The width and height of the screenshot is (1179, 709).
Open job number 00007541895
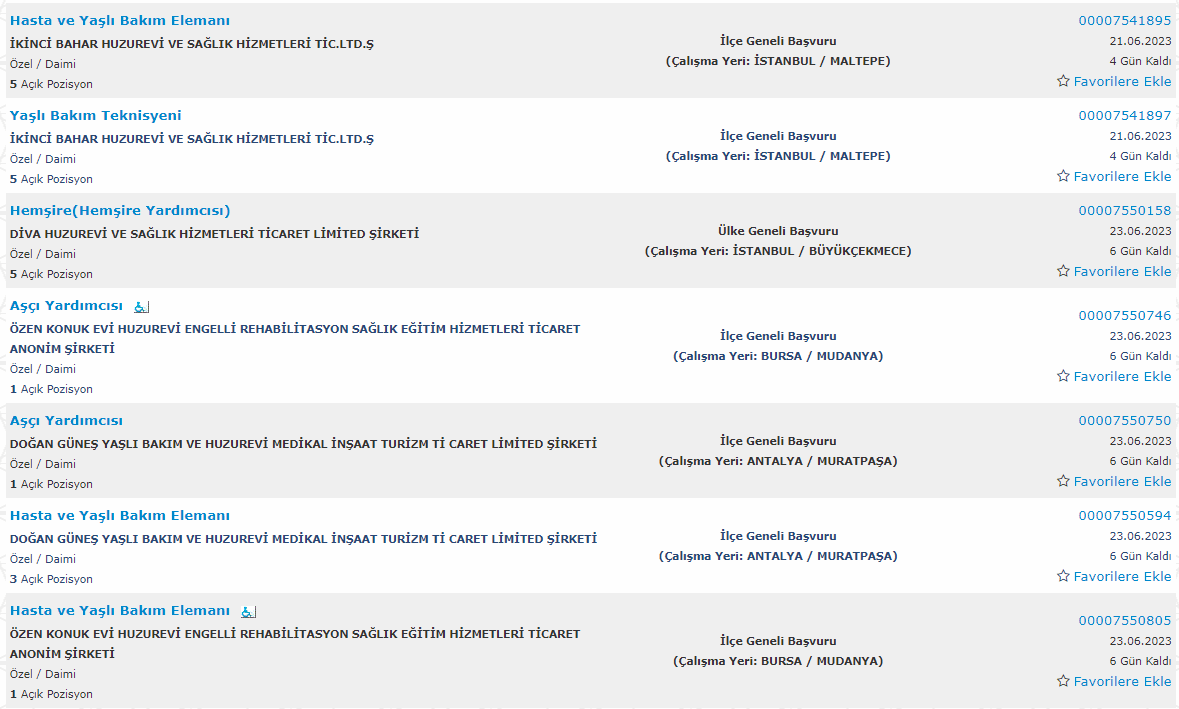coord(1125,20)
